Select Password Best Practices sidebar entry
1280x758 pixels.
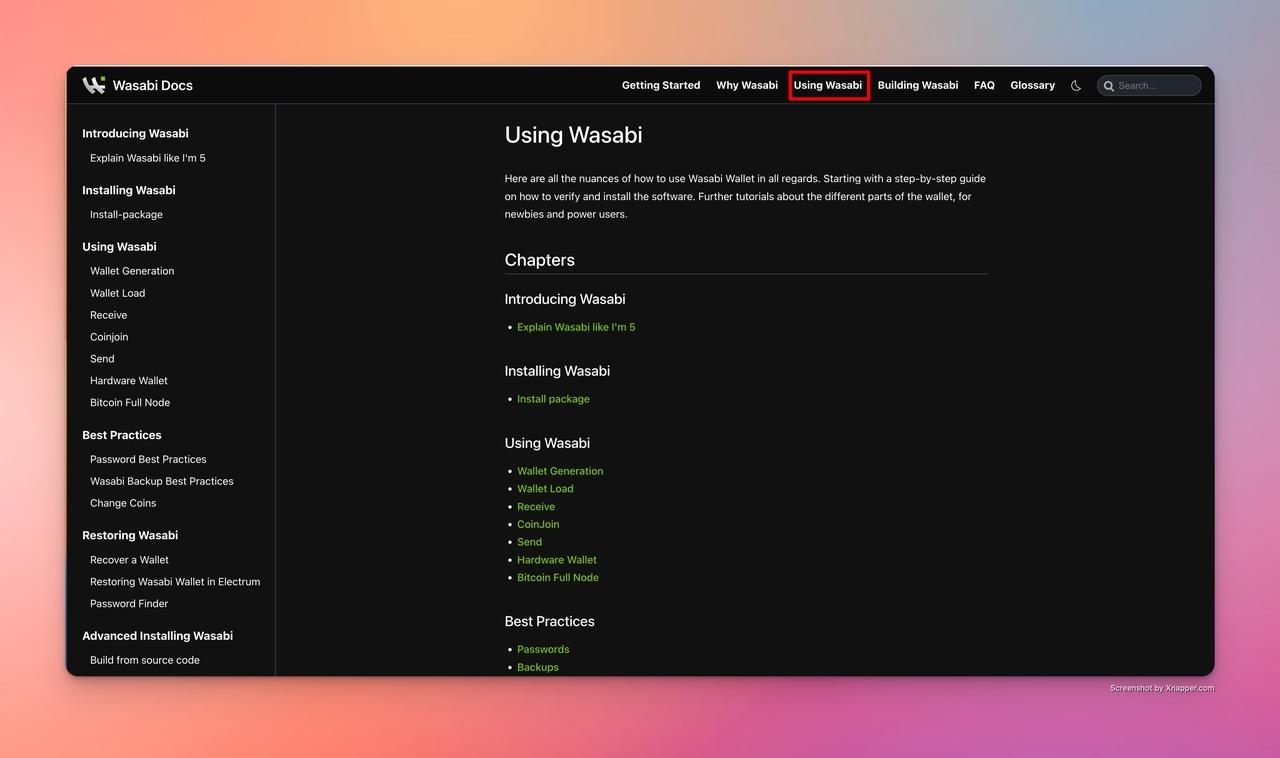pyautogui.click(x=148, y=460)
